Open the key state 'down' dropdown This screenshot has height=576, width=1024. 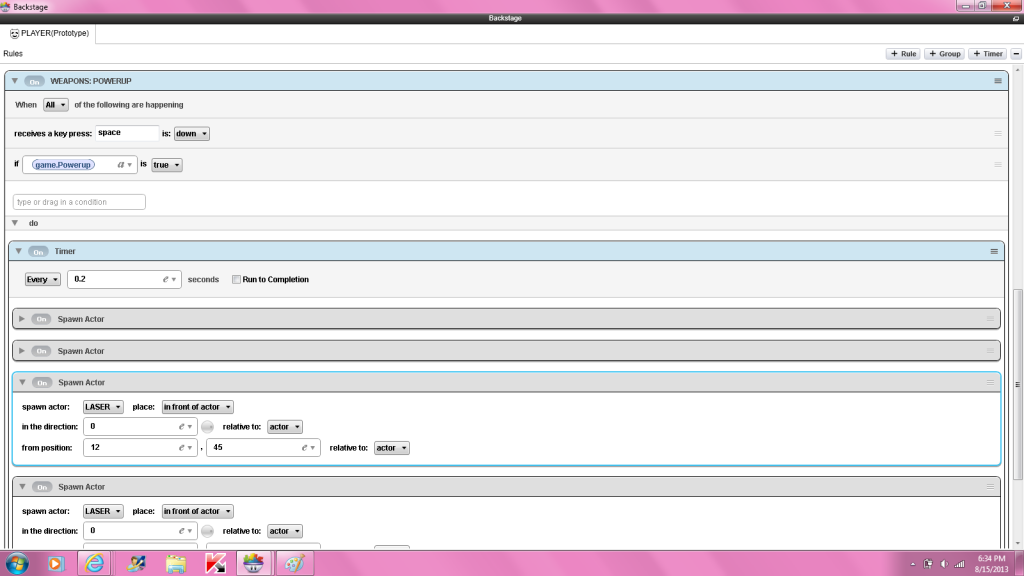[x=192, y=133]
